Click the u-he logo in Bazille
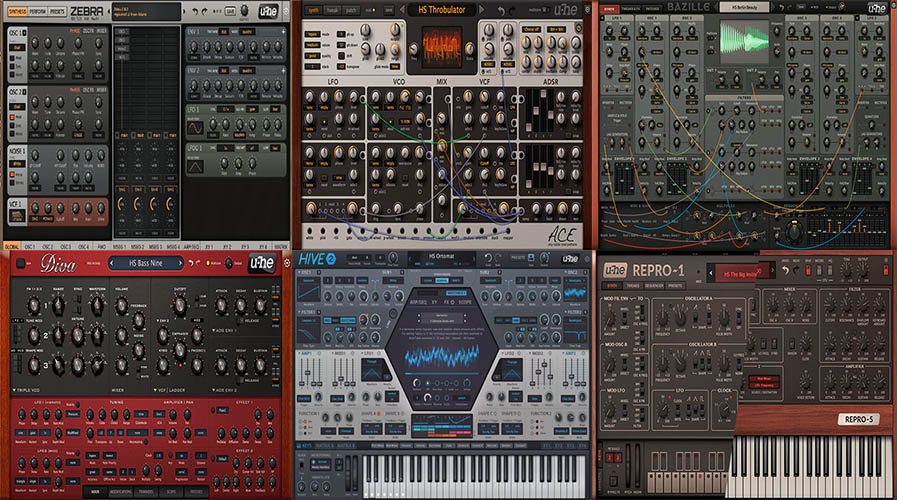 [876, 8]
